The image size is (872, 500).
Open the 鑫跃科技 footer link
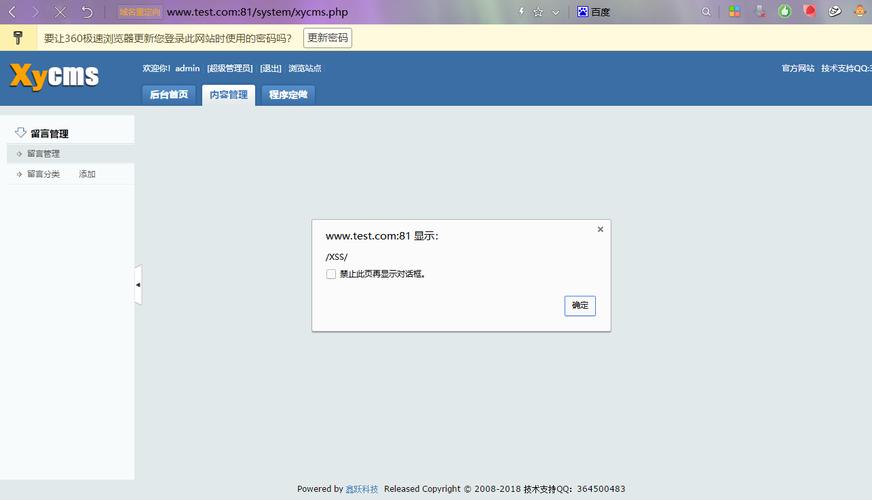coord(362,489)
